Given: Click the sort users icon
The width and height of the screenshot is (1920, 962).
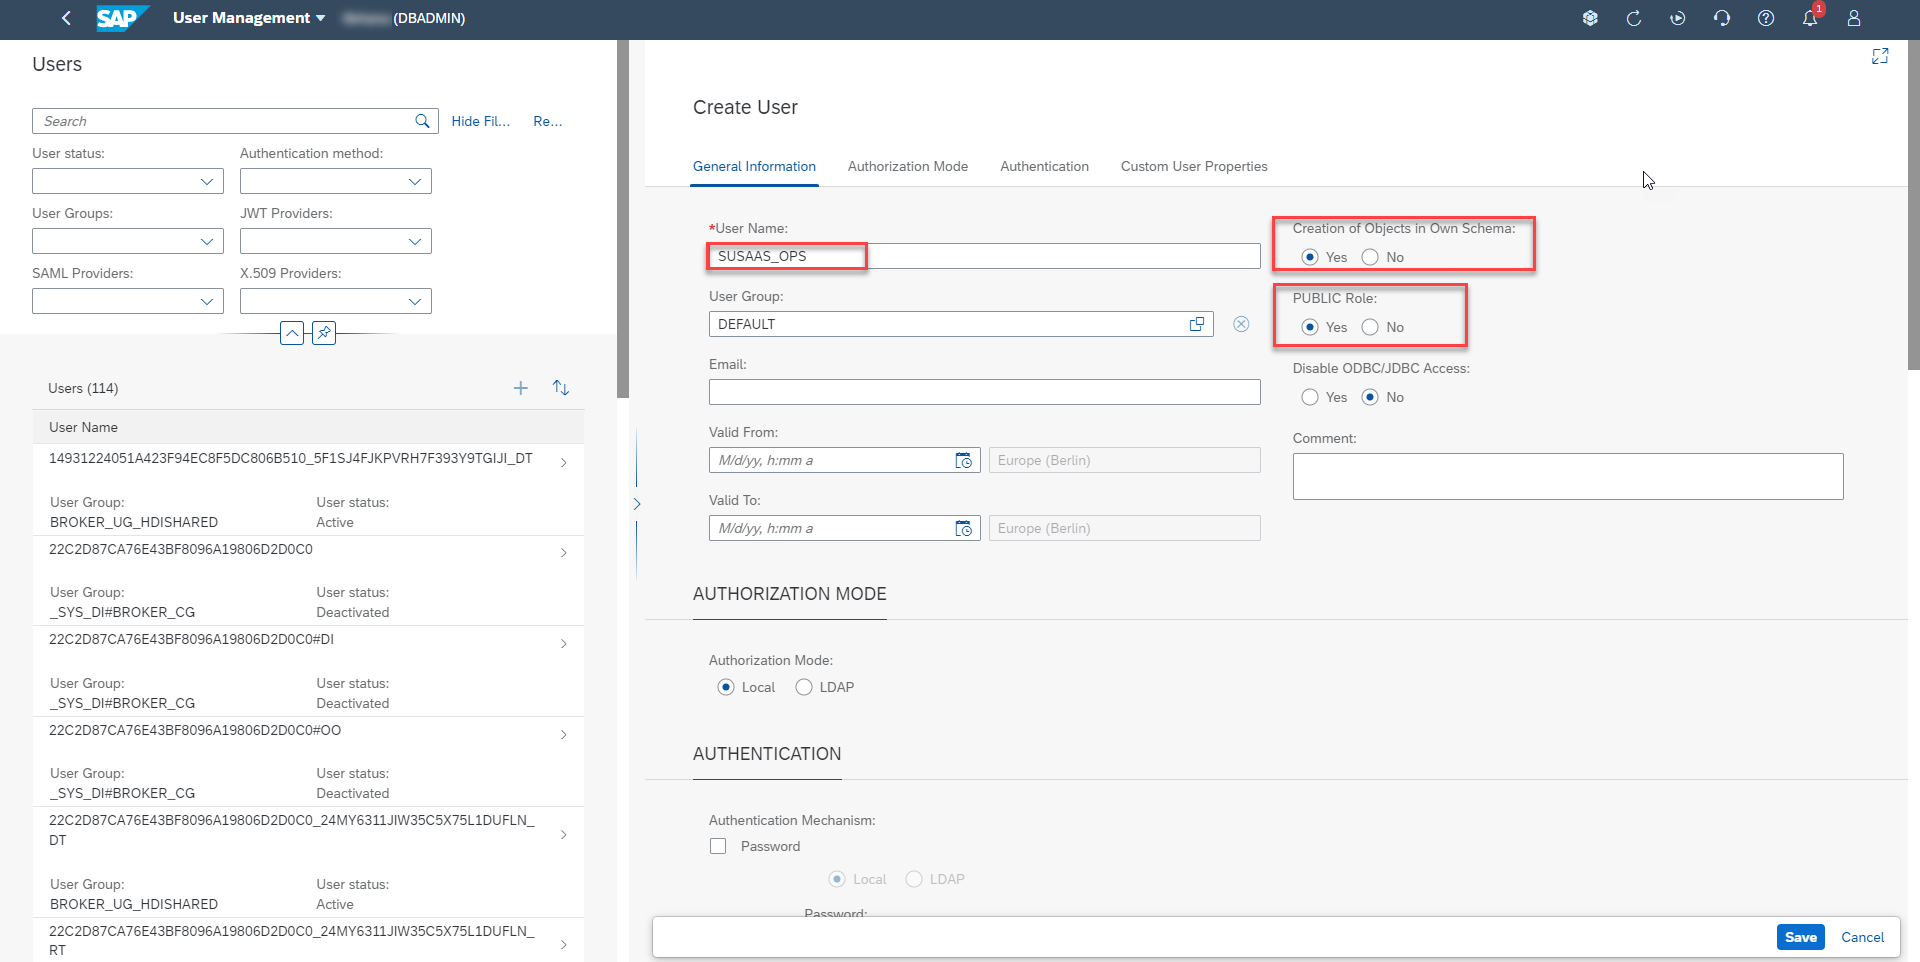Looking at the screenshot, I should (561, 388).
